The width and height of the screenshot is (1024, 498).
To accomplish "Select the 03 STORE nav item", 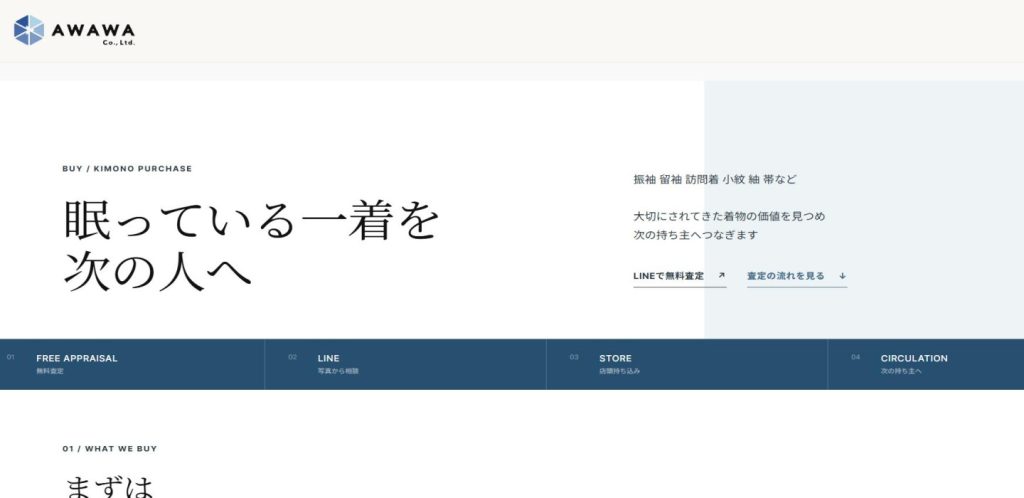I will click(687, 364).
